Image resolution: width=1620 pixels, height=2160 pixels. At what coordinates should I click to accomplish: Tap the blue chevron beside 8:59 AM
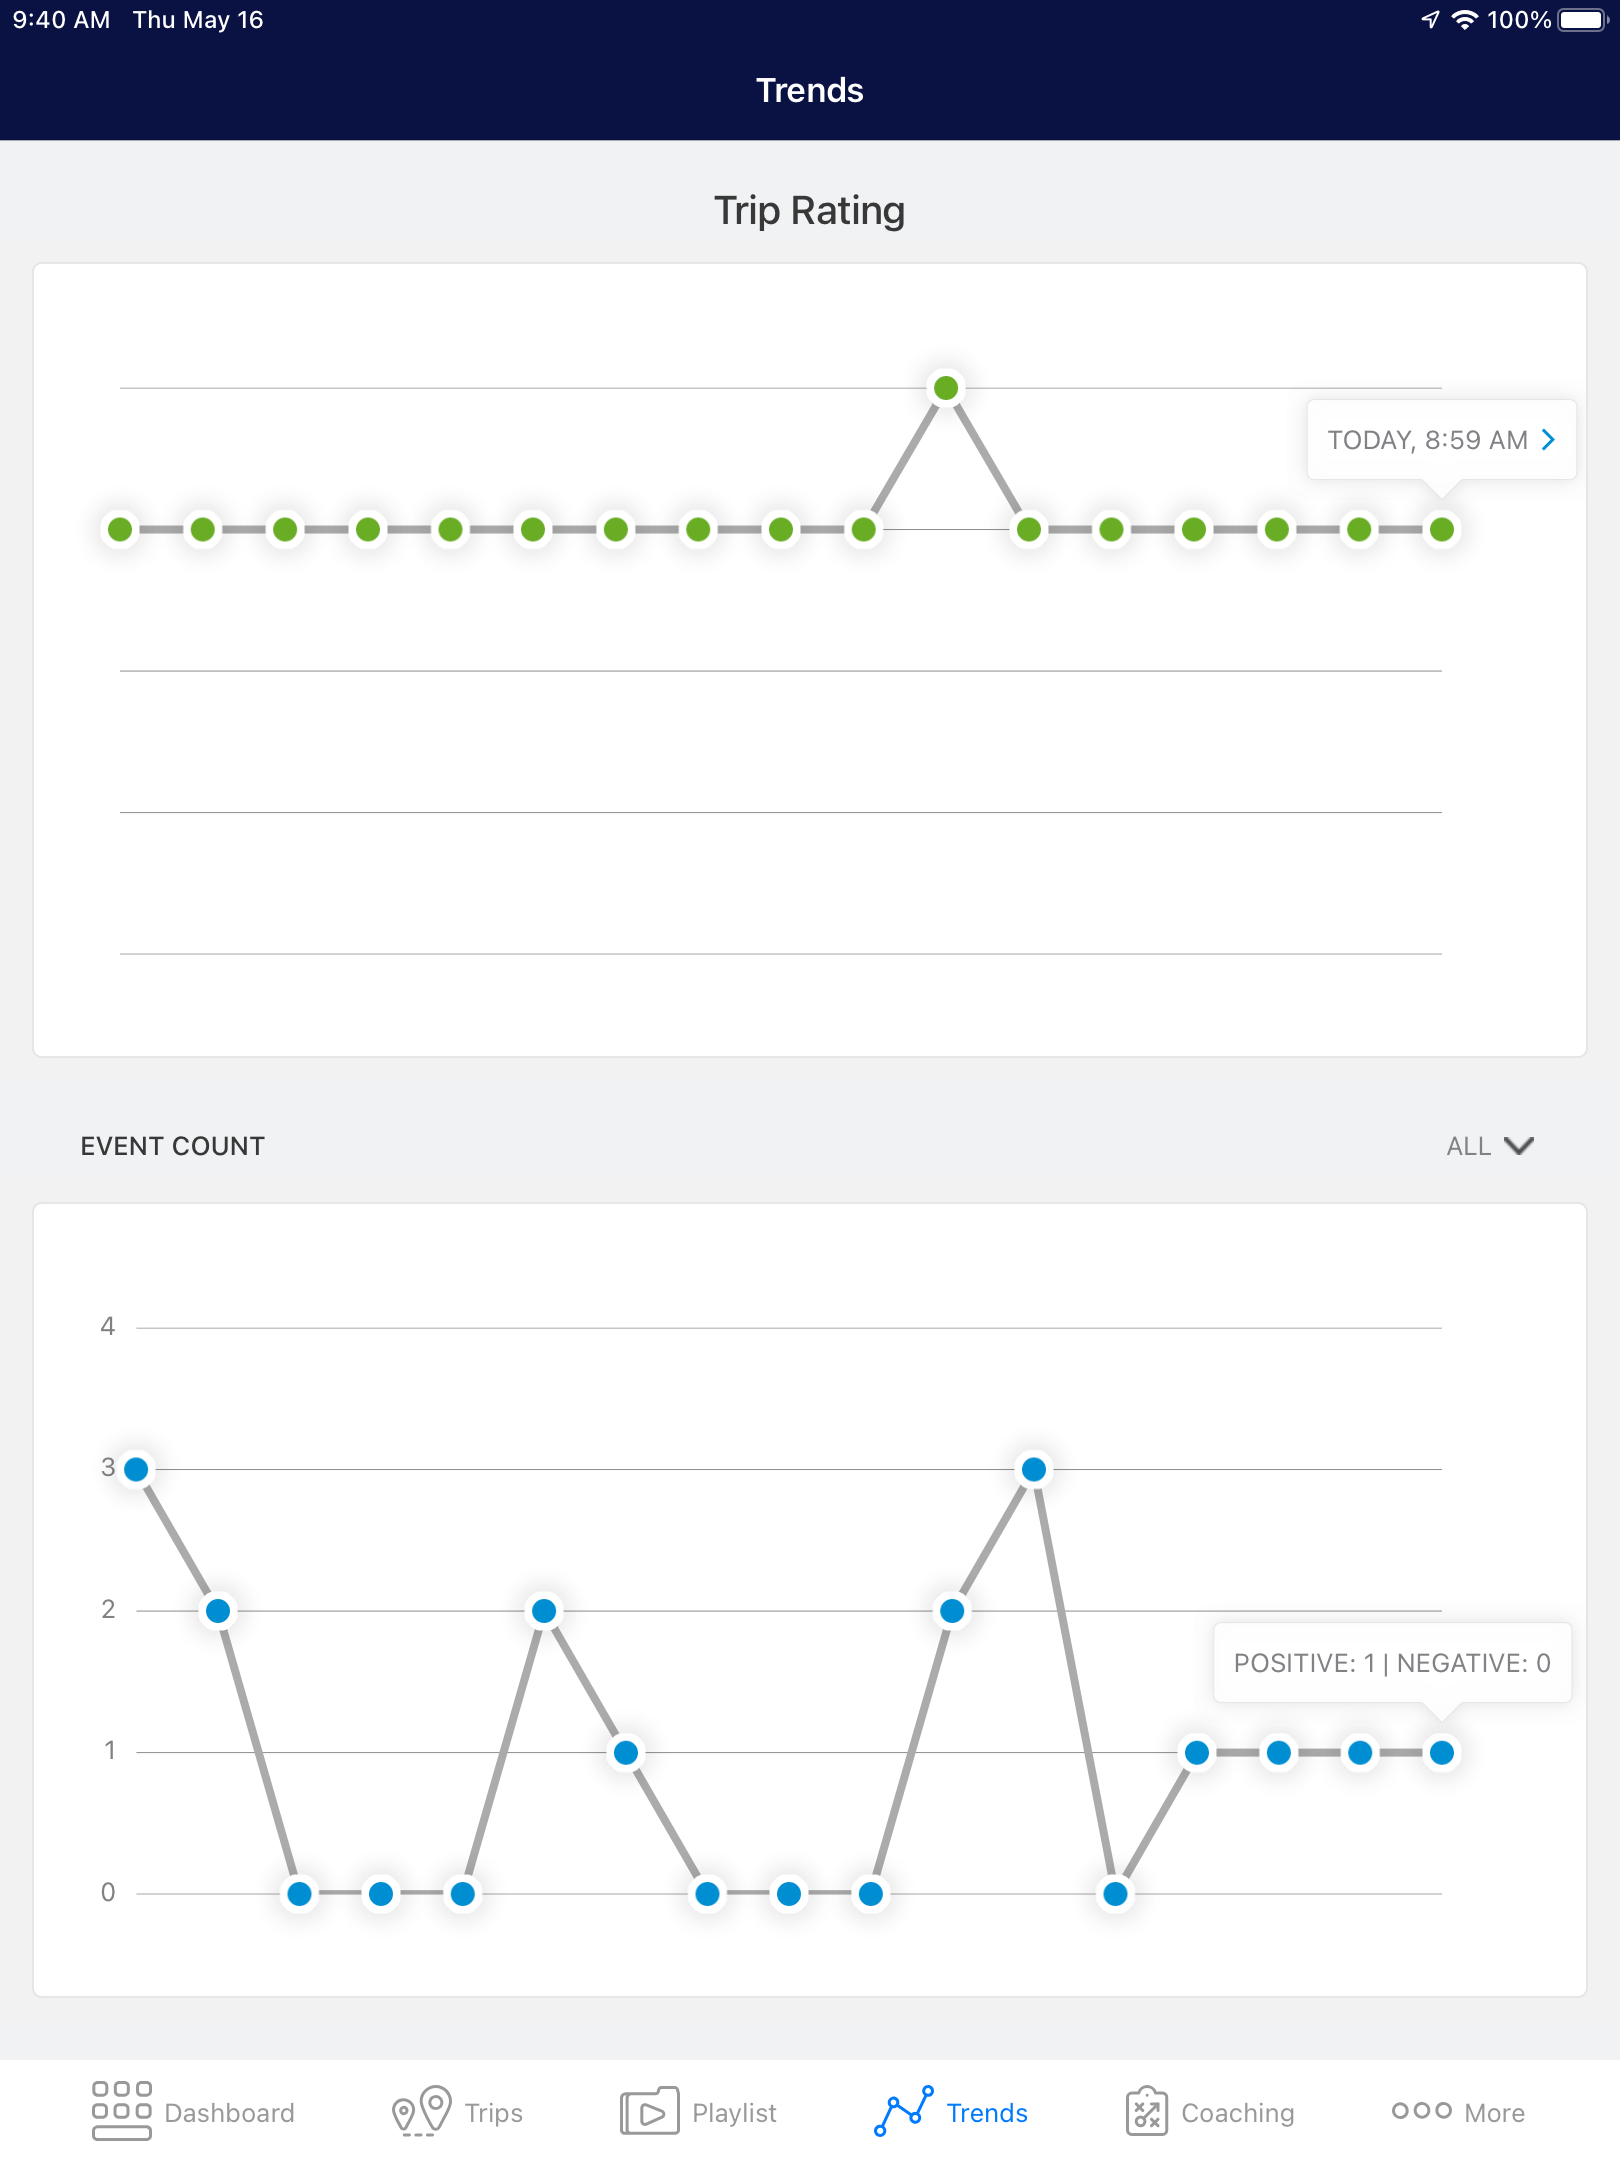1548,440
